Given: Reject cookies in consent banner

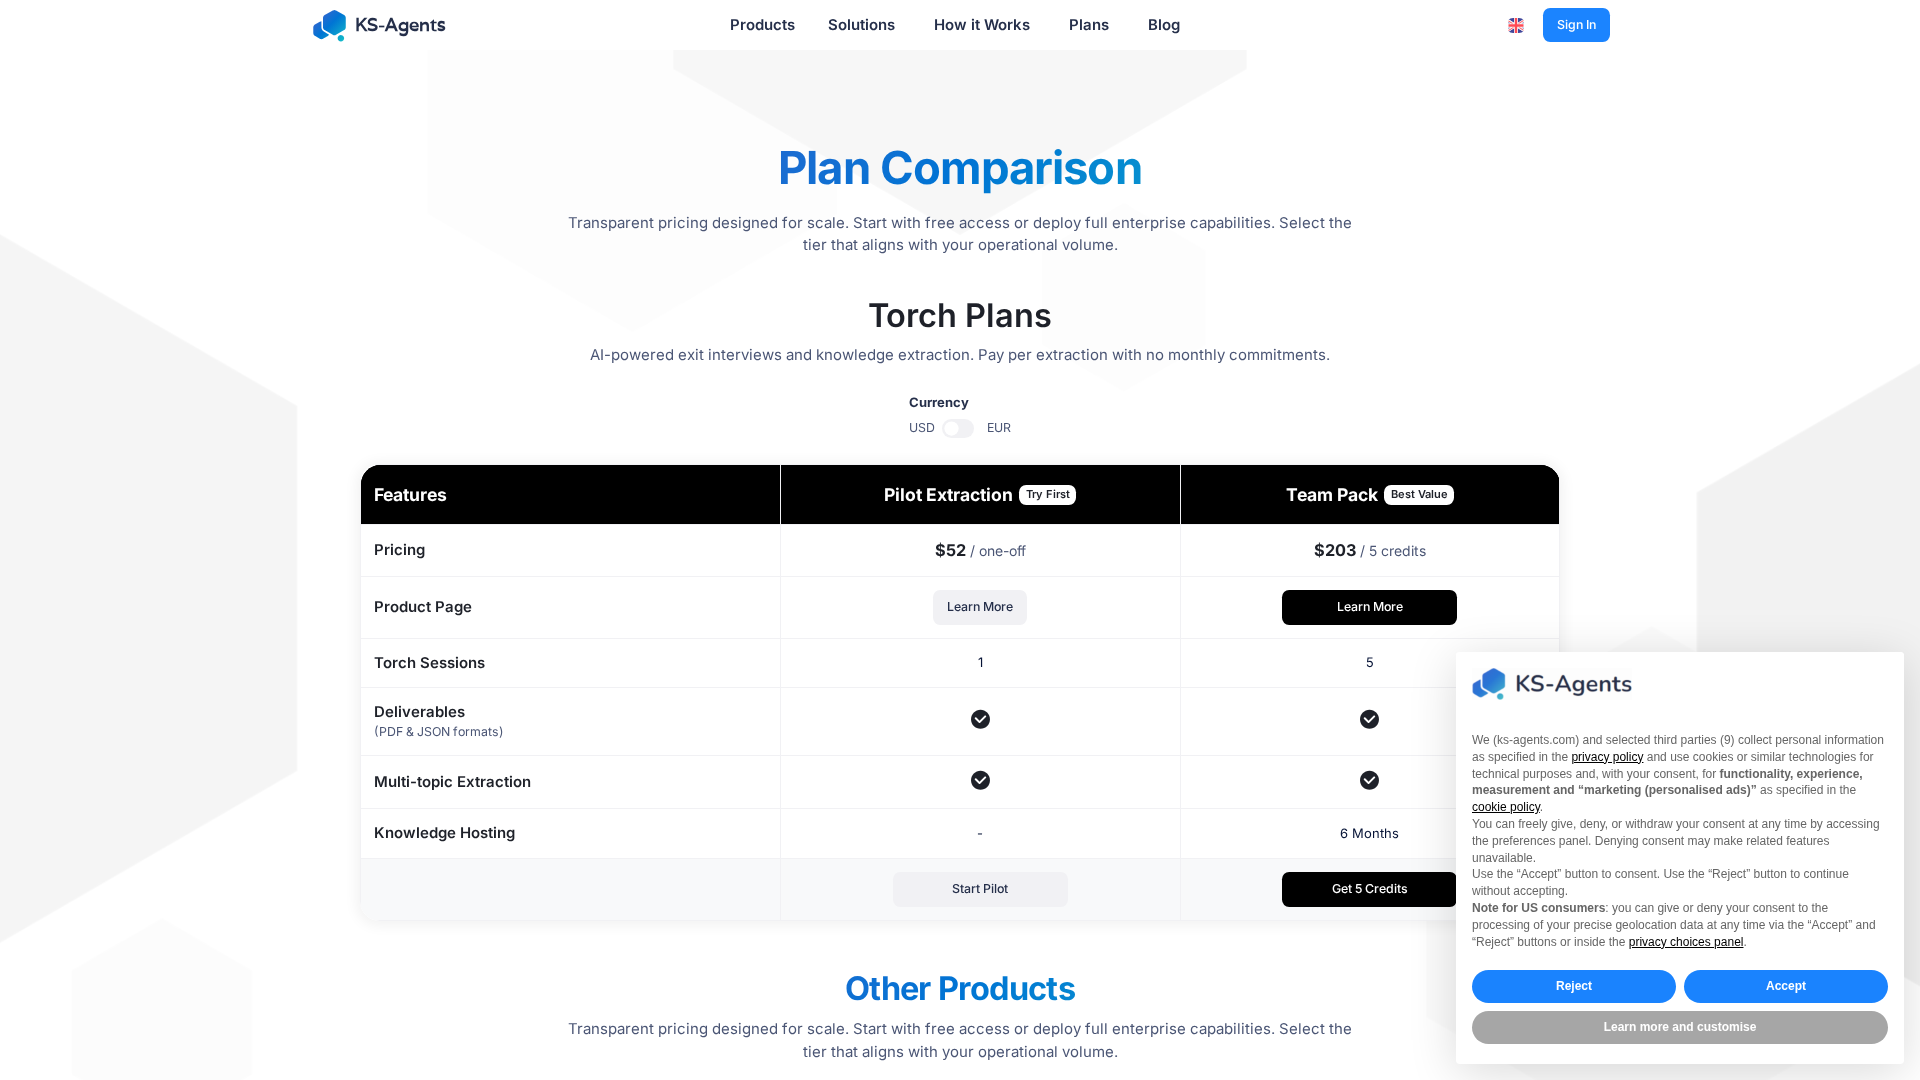Looking at the screenshot, I should click(1573, 986).
